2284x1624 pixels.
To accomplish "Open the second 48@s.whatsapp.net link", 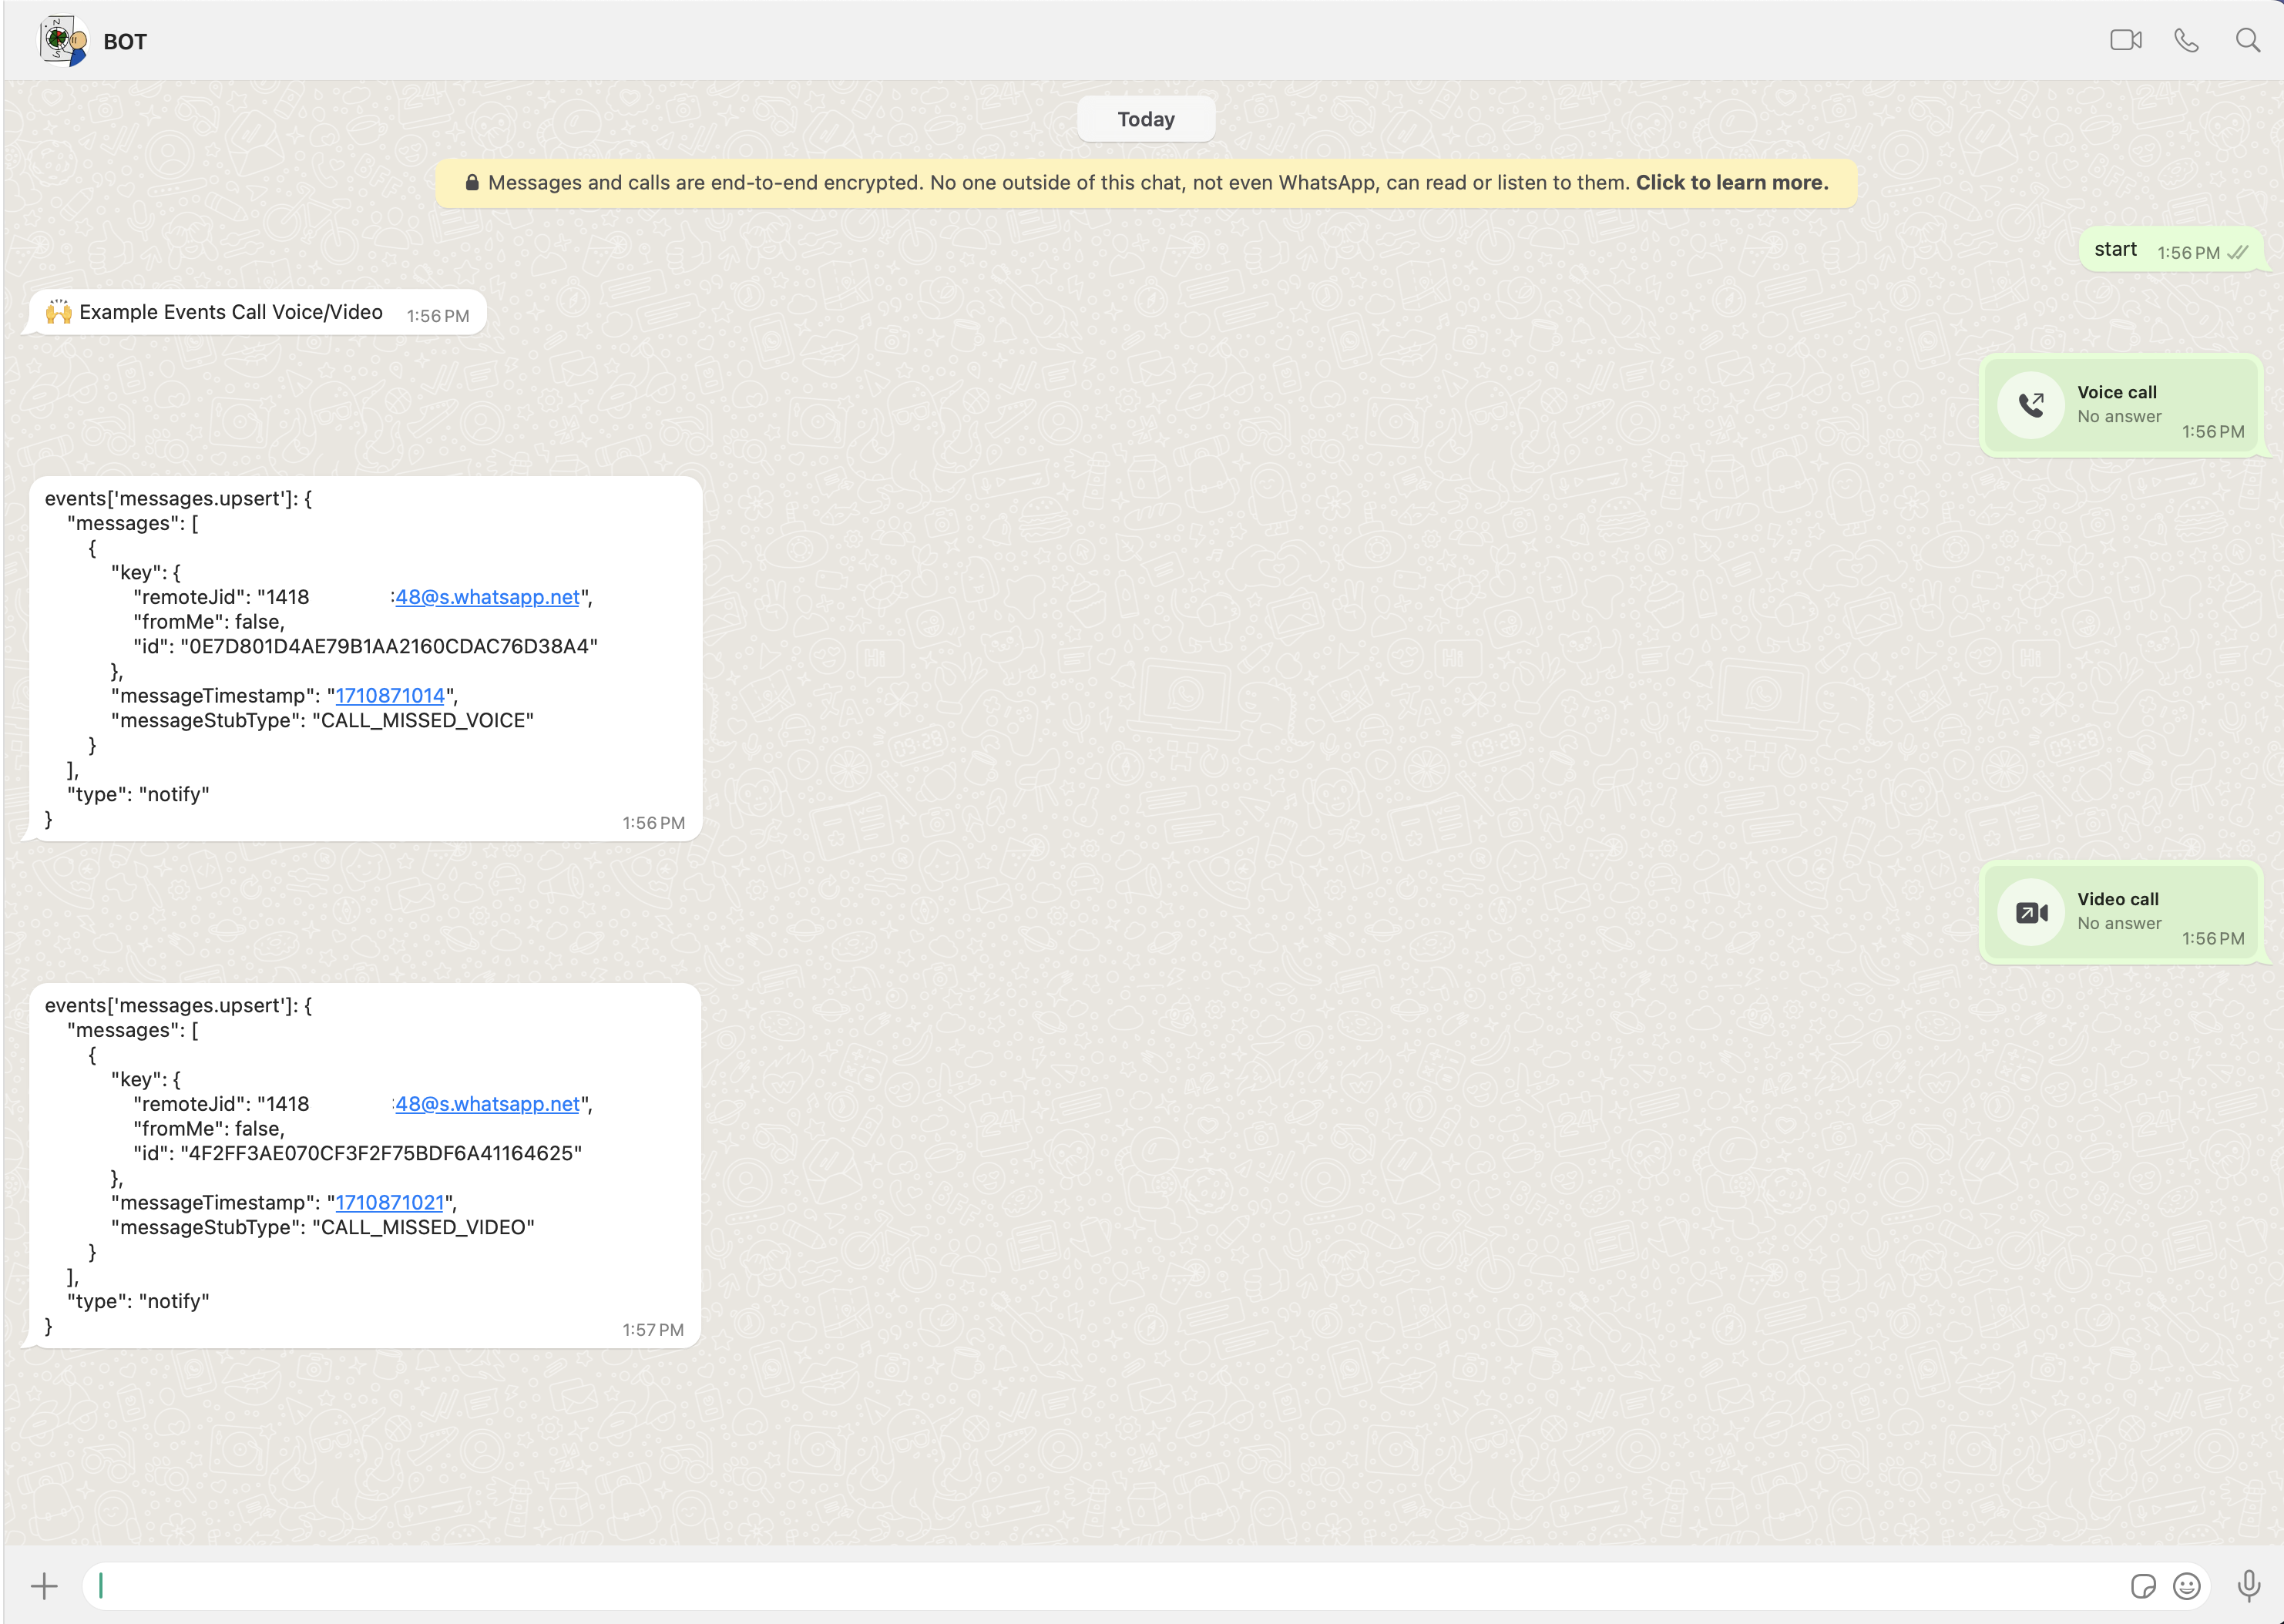I will [487, 1104].
